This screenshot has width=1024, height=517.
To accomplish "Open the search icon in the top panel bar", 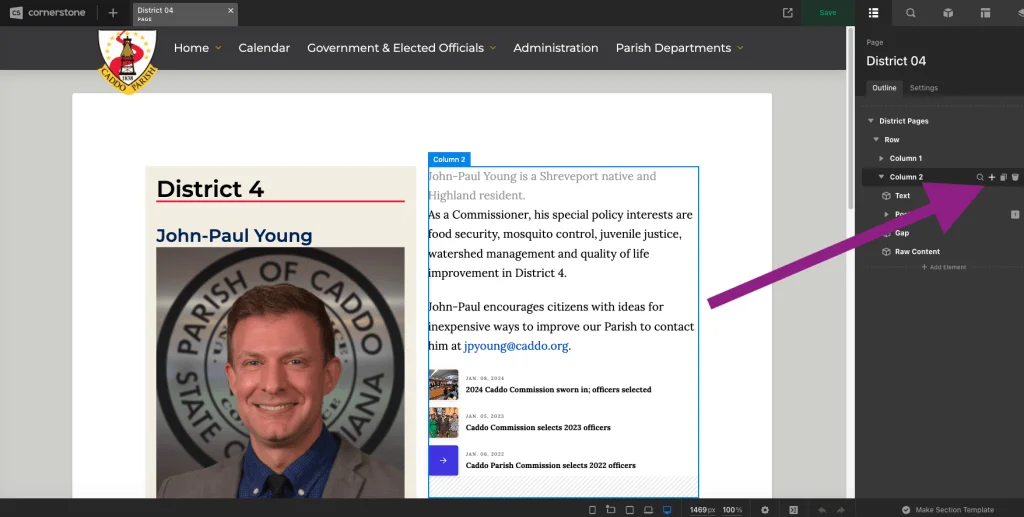I will (910, 13).
